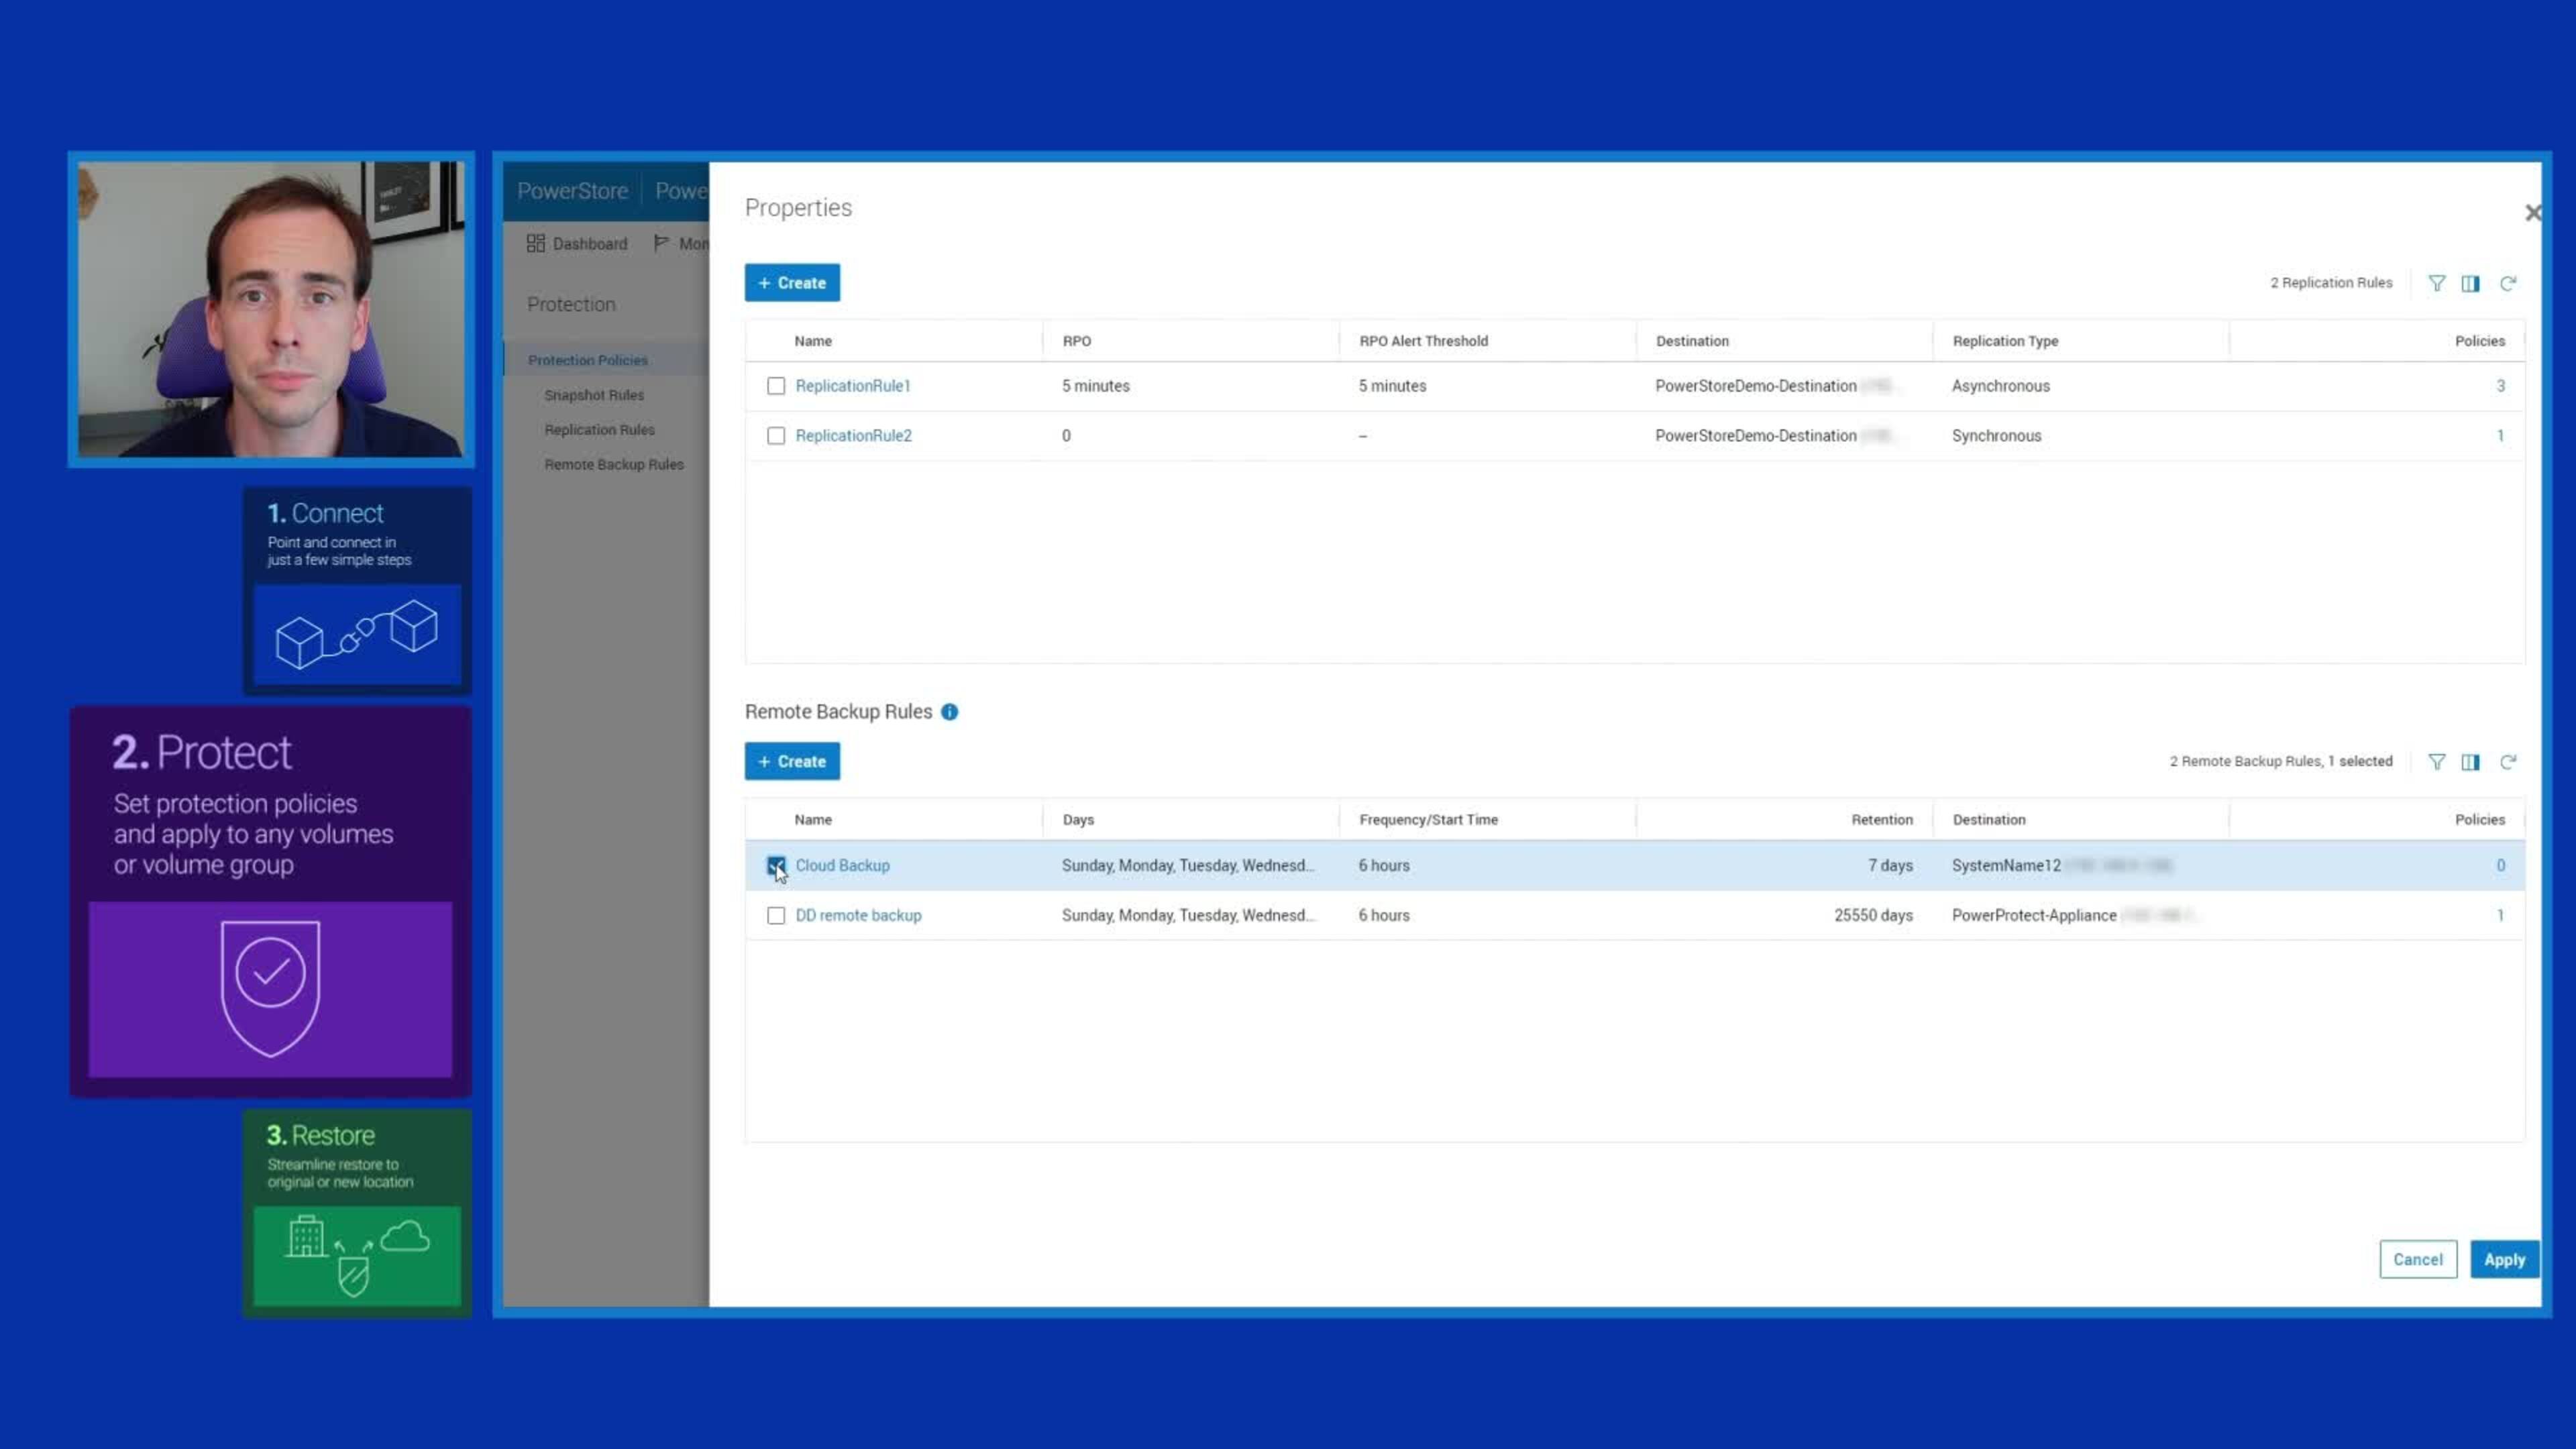The image size is (2576, 1449).
Task: Select Snapshot Rules in the sidebar
Action: [594, 395]
